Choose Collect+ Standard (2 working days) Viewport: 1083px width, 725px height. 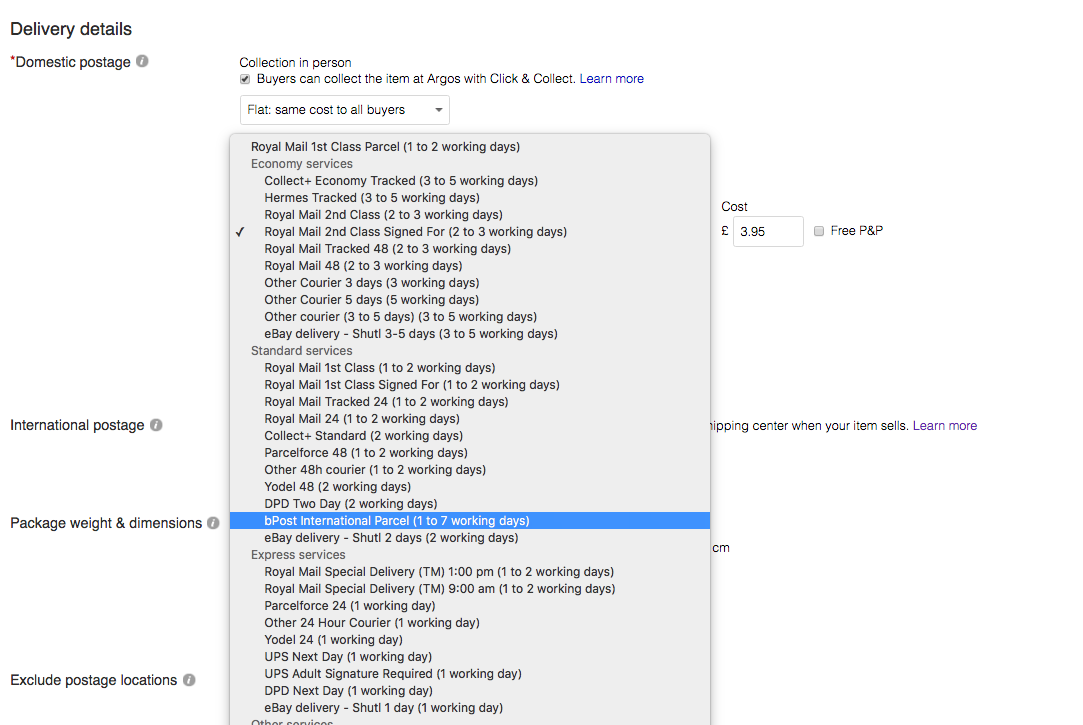click(x=470, y=436)
